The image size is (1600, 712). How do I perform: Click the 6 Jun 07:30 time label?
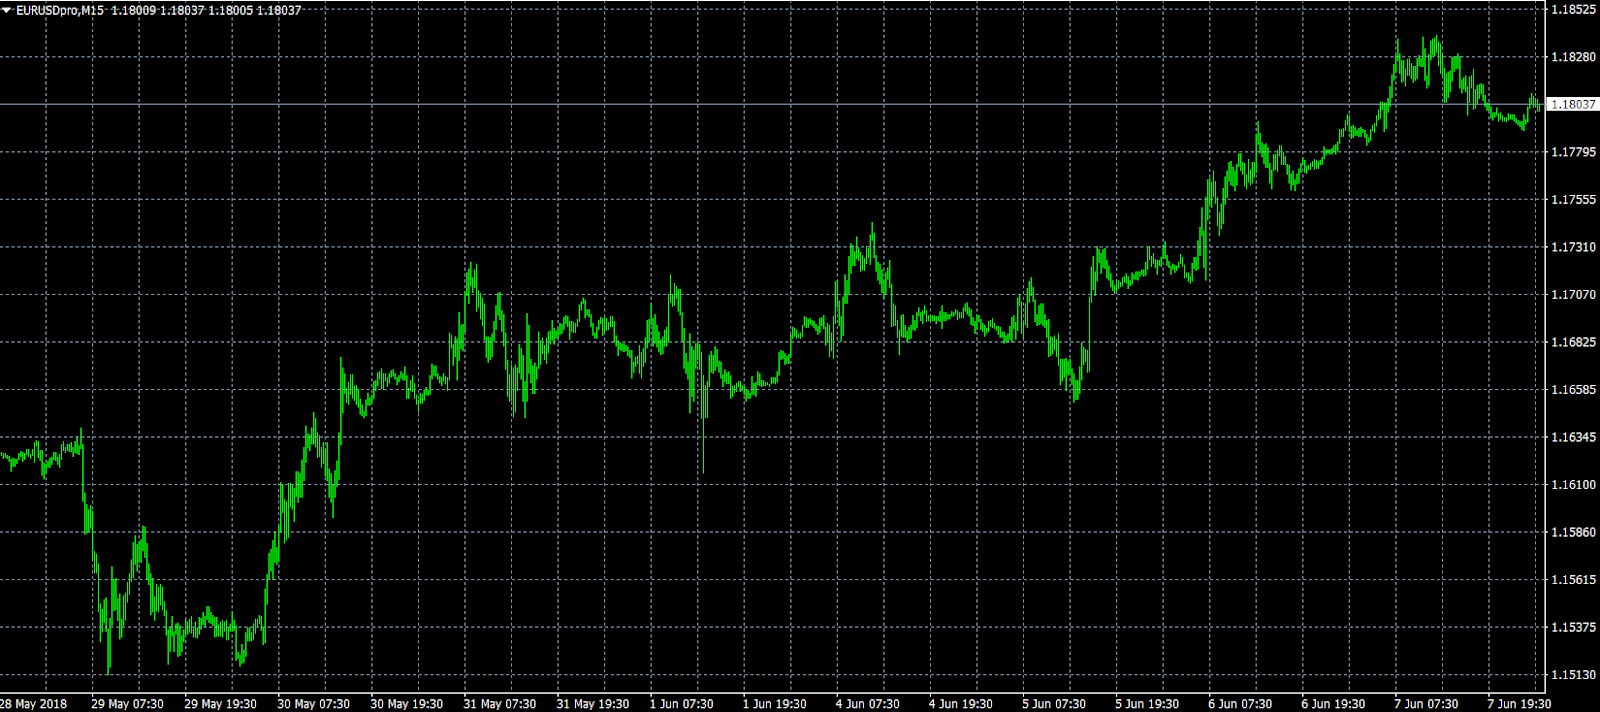pyautogui.click(x=1239, y=704)
